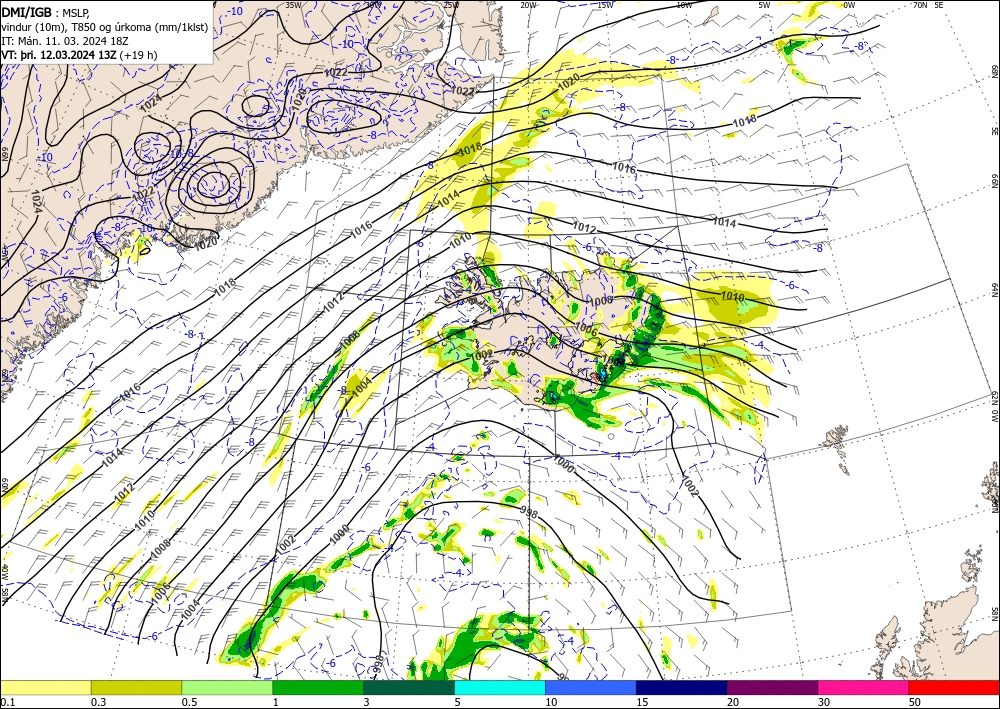Click the legend value 3

tap(366, 702)
